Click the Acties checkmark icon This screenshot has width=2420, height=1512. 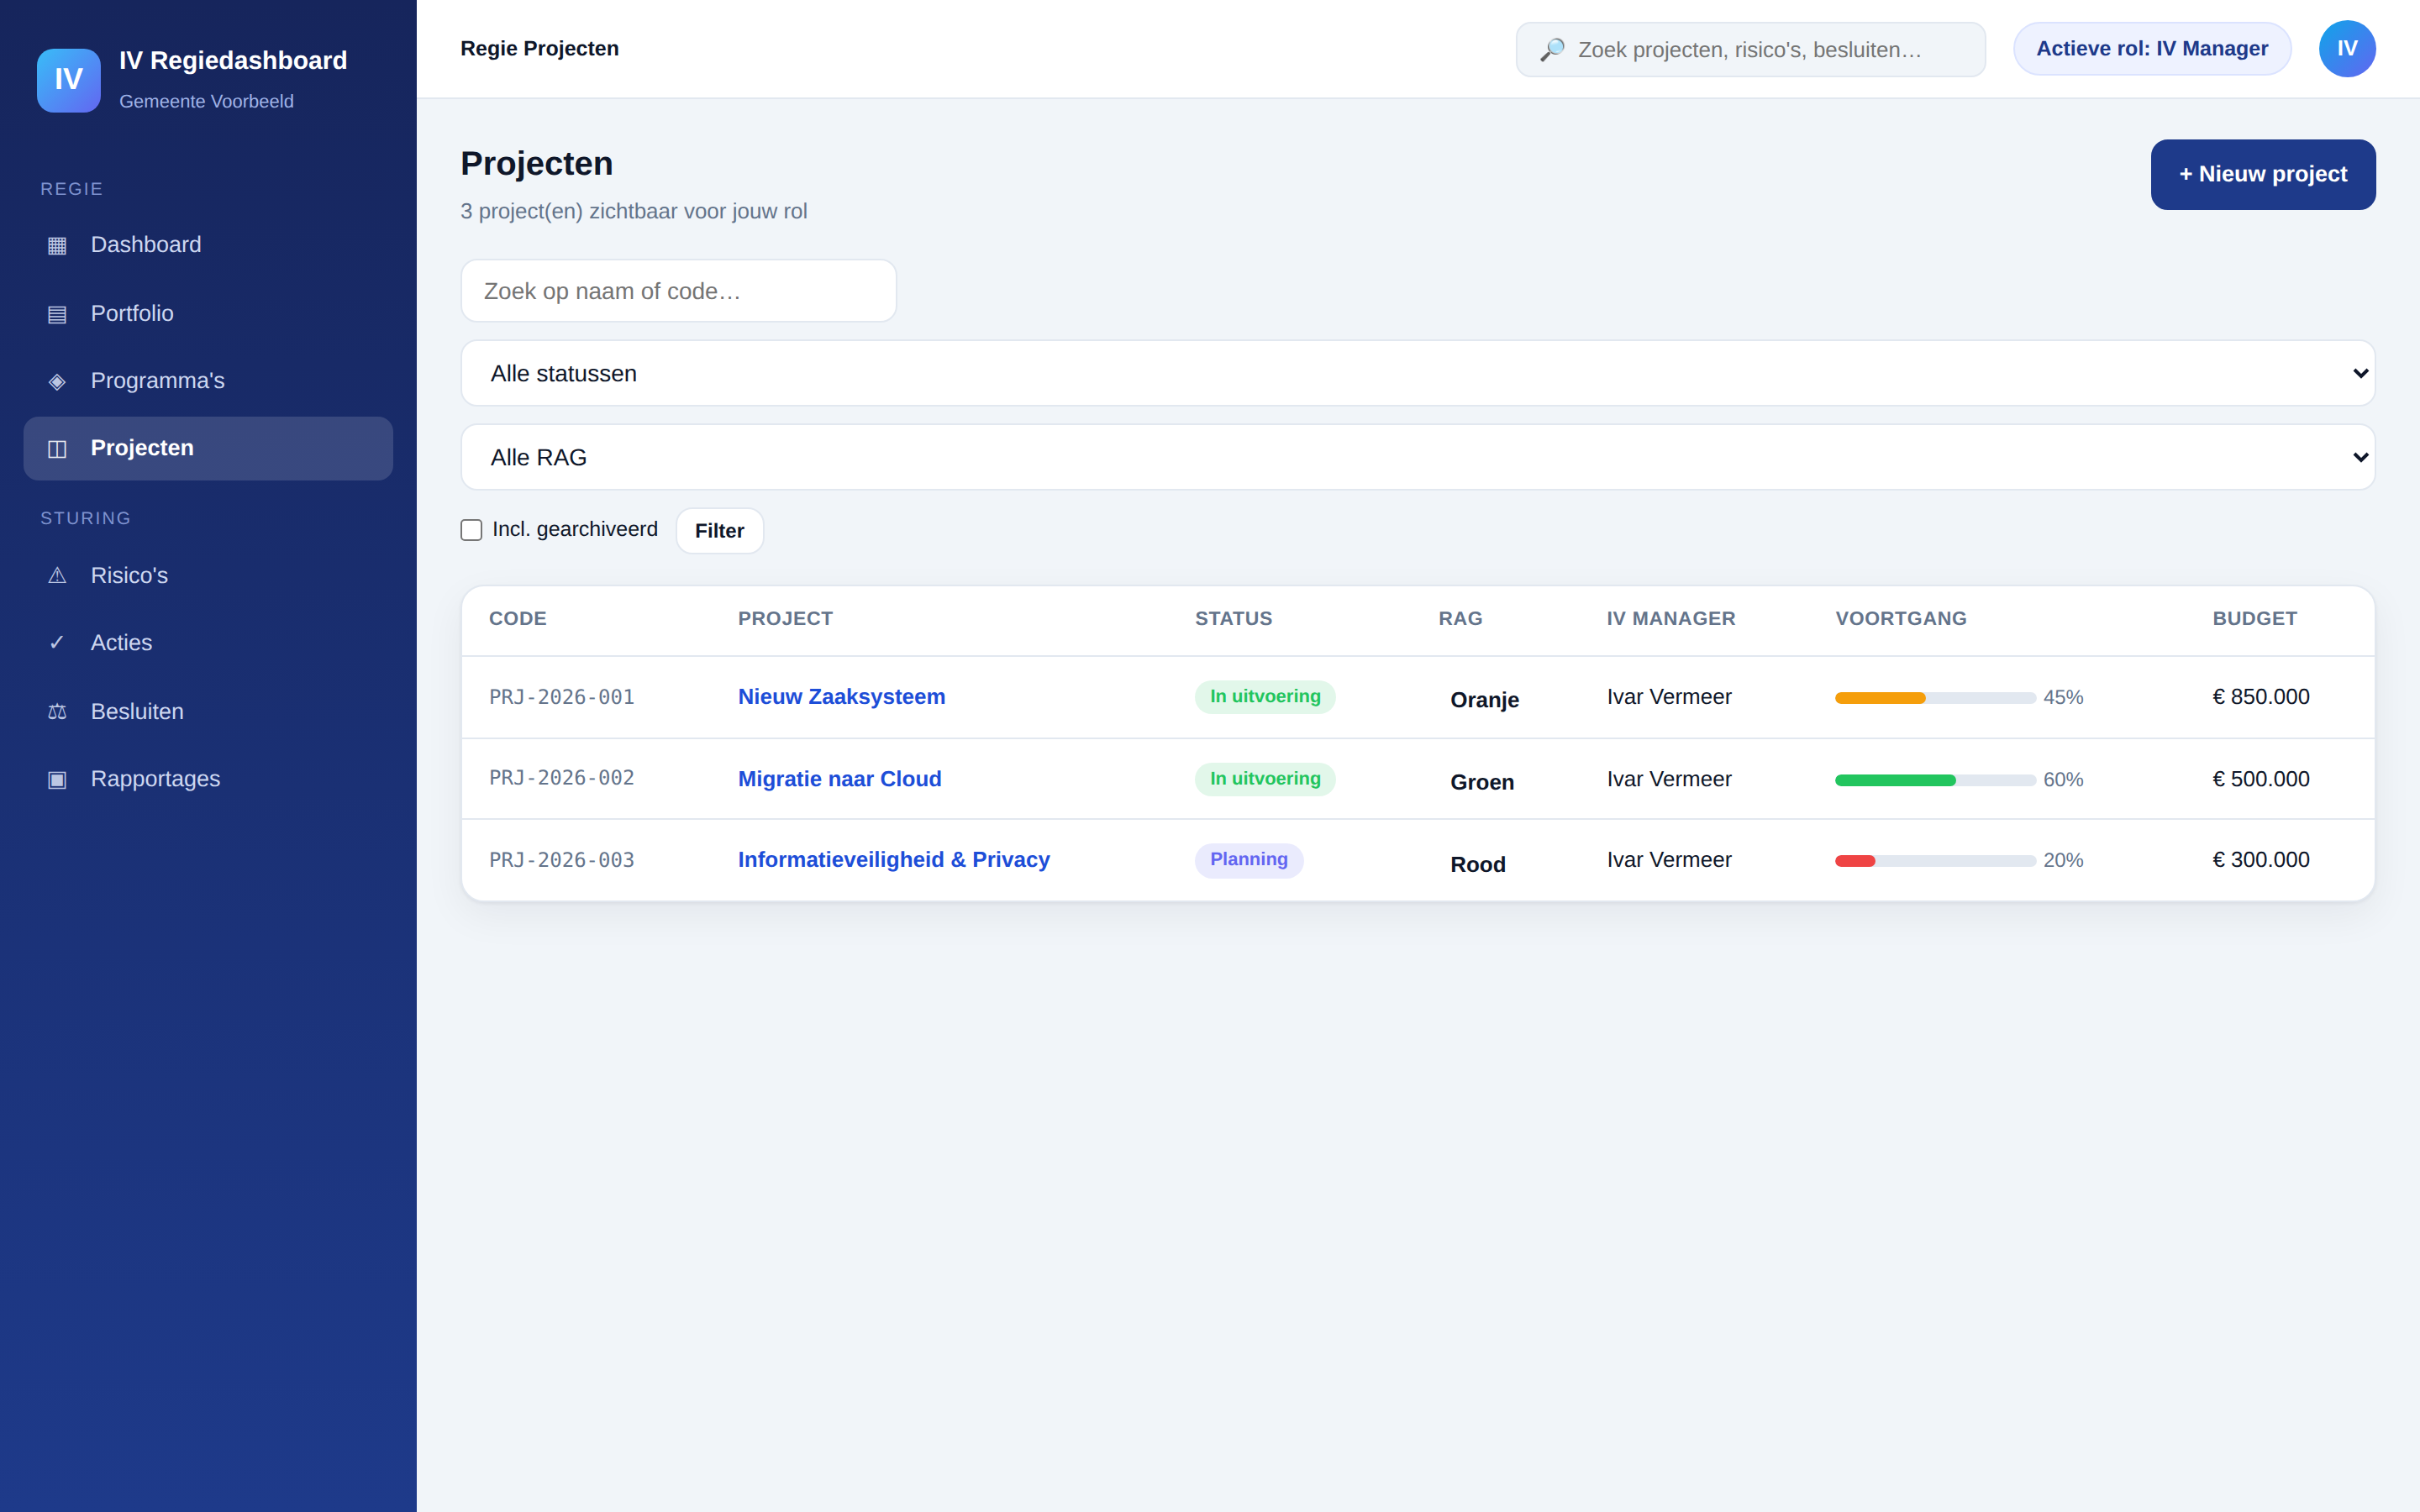(57, 643)
